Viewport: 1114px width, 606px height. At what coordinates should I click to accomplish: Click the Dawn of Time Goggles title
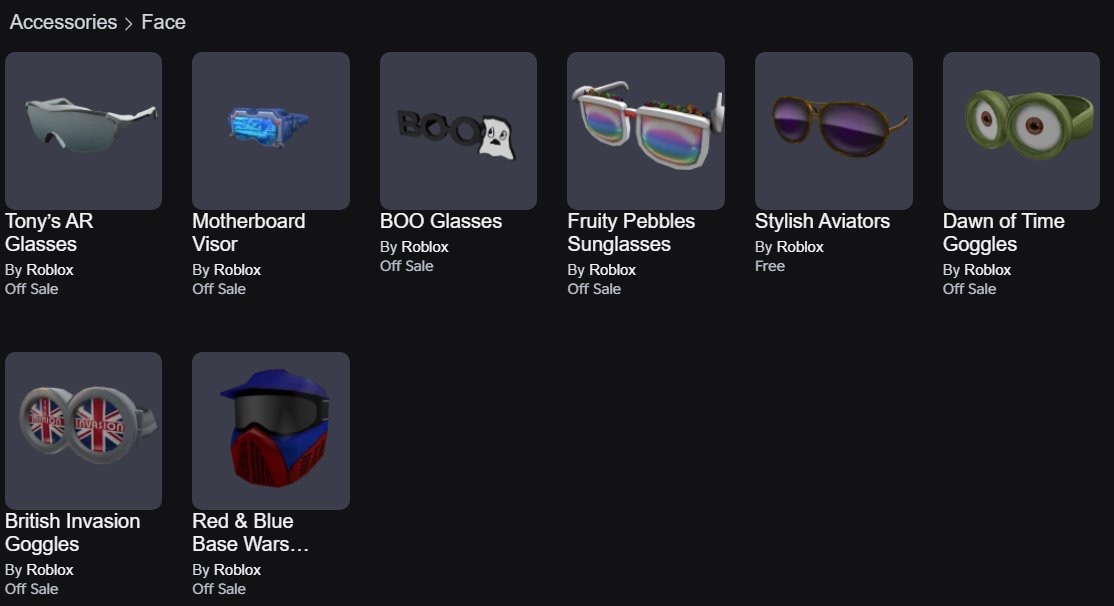click(1003, 232)
